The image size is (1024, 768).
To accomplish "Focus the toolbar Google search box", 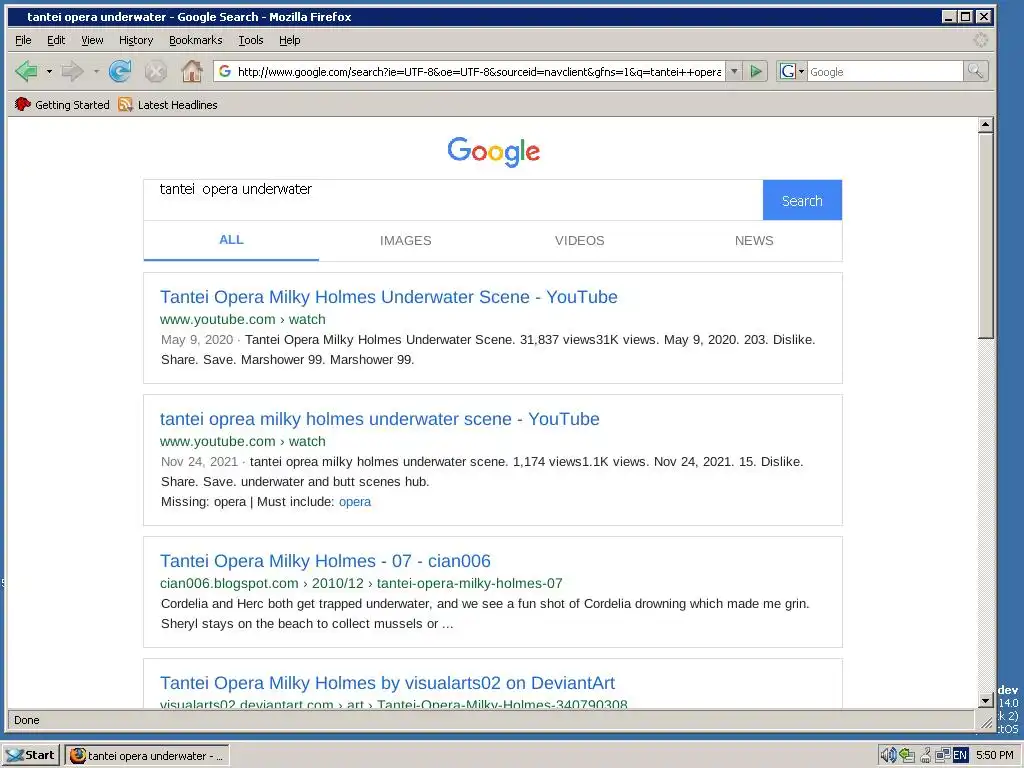I will [885, 71].
